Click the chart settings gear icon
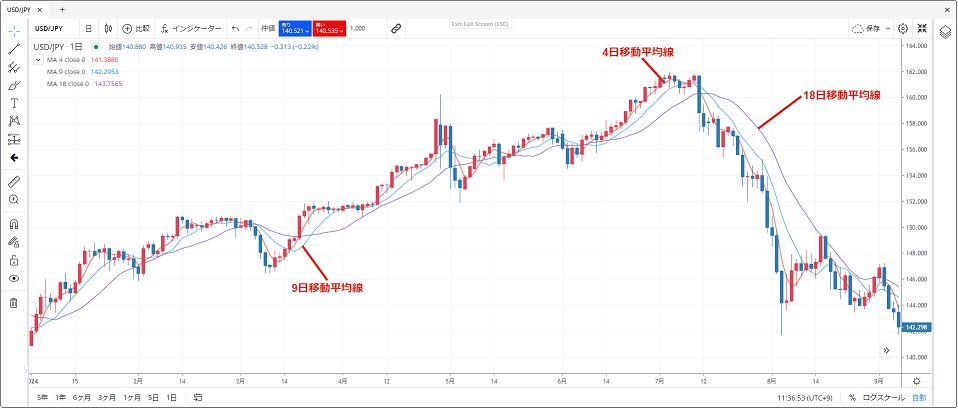958x409 pixels. coord(903,29)
